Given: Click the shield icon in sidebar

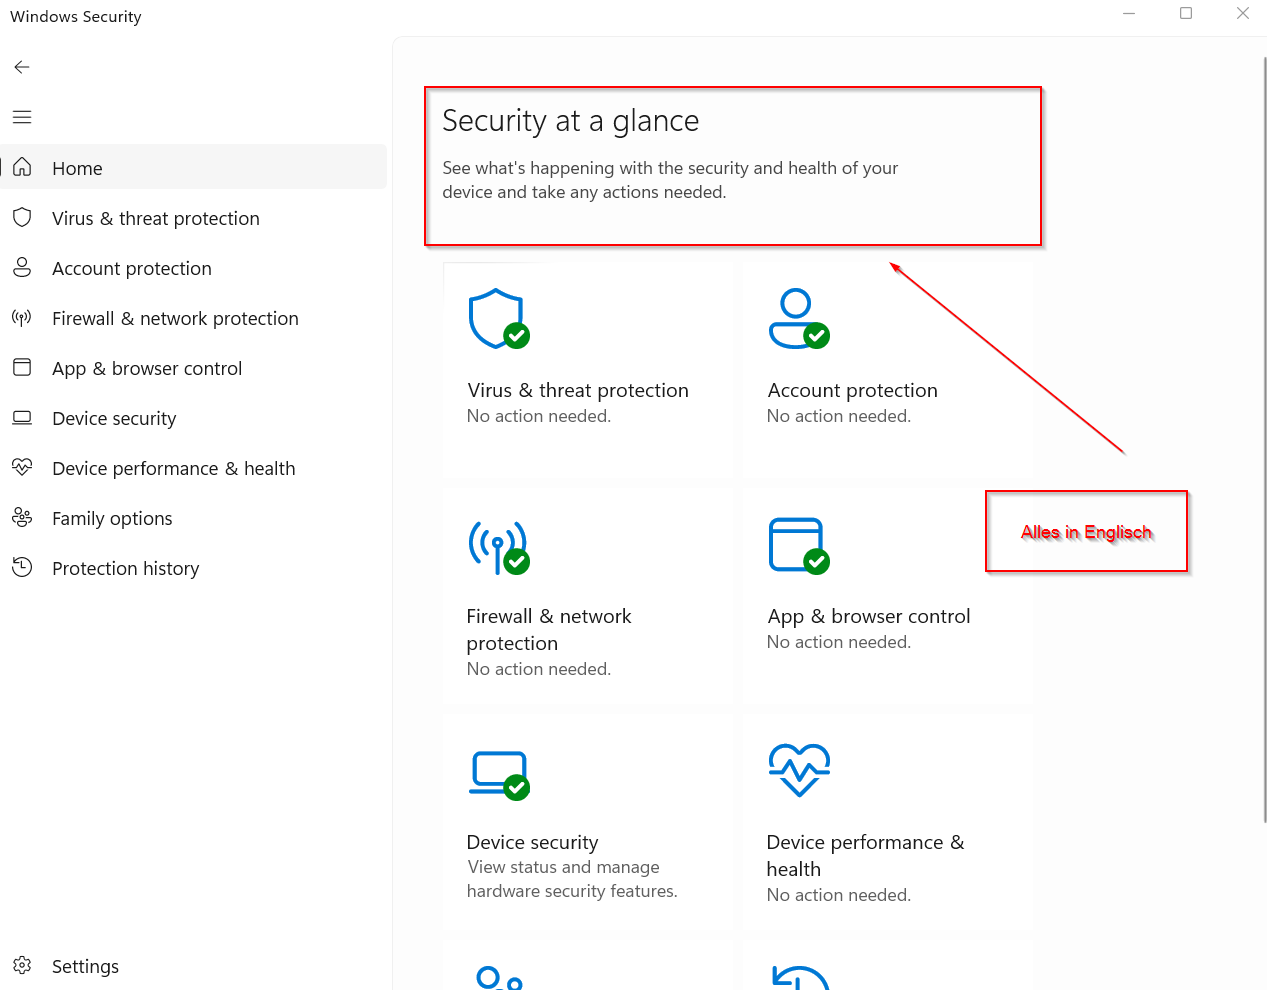Looking at the screenshot, I should [x=22, y=218].
